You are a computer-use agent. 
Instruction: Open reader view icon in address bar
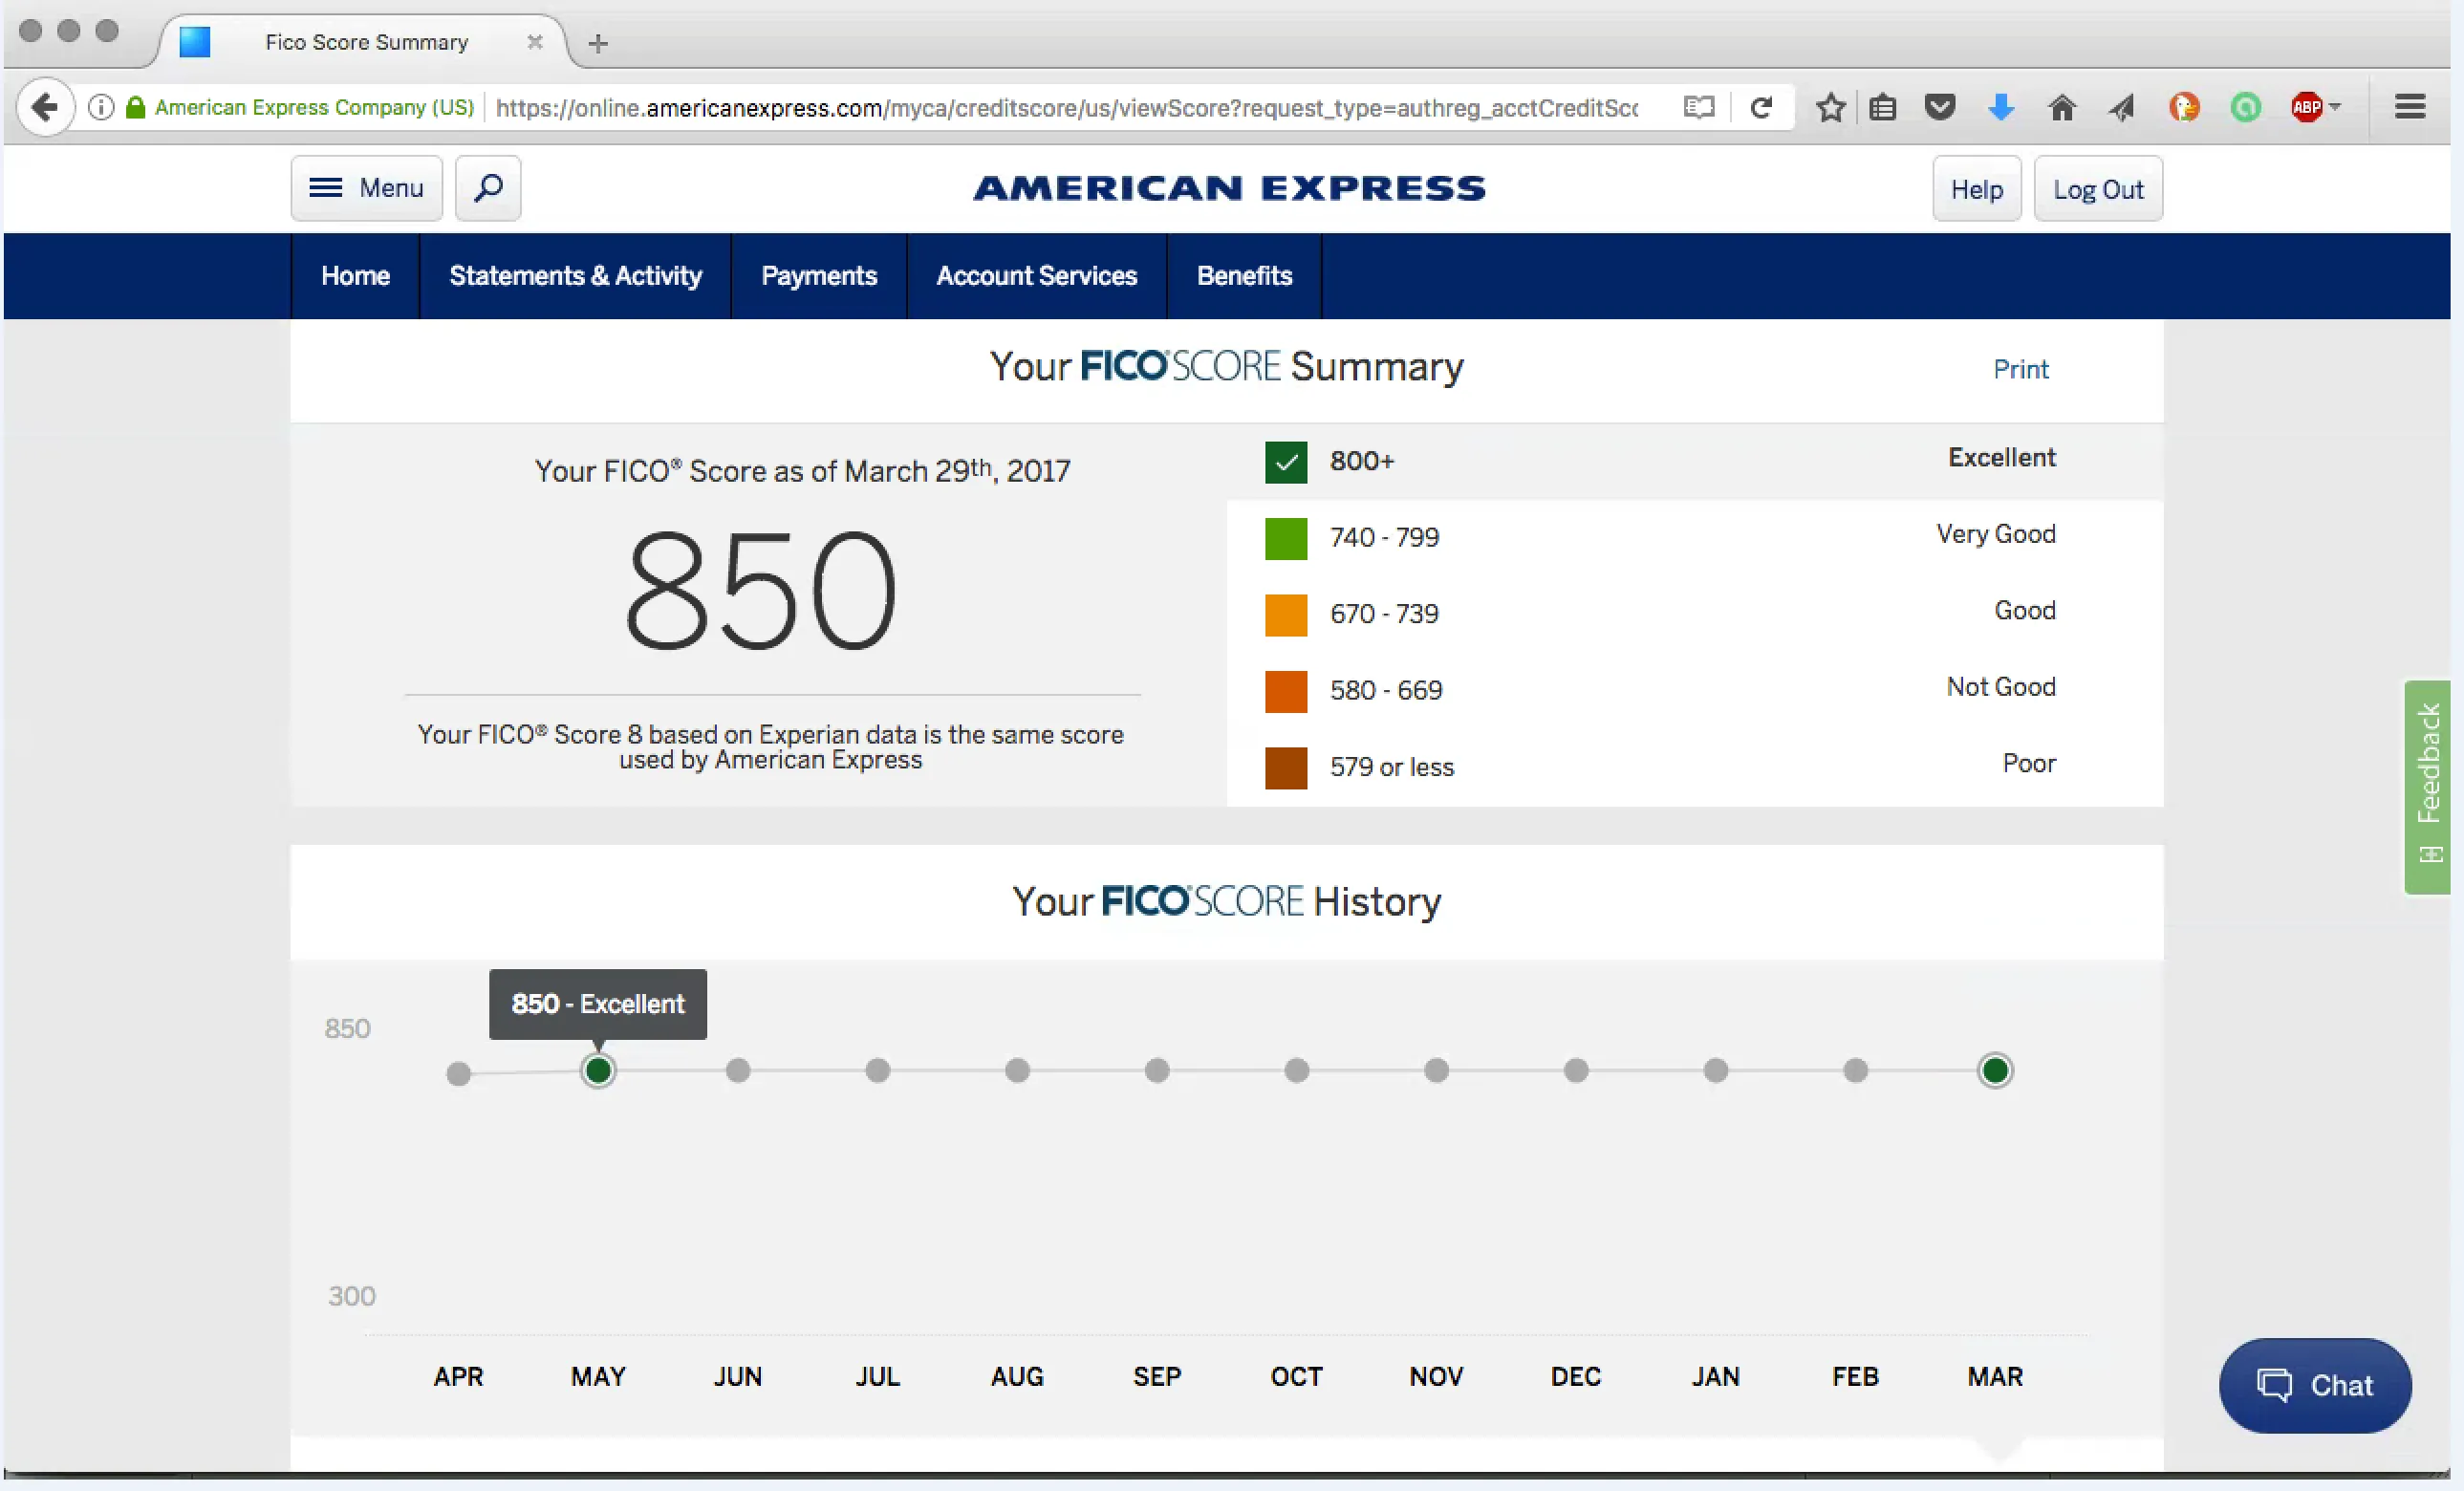1699,107
